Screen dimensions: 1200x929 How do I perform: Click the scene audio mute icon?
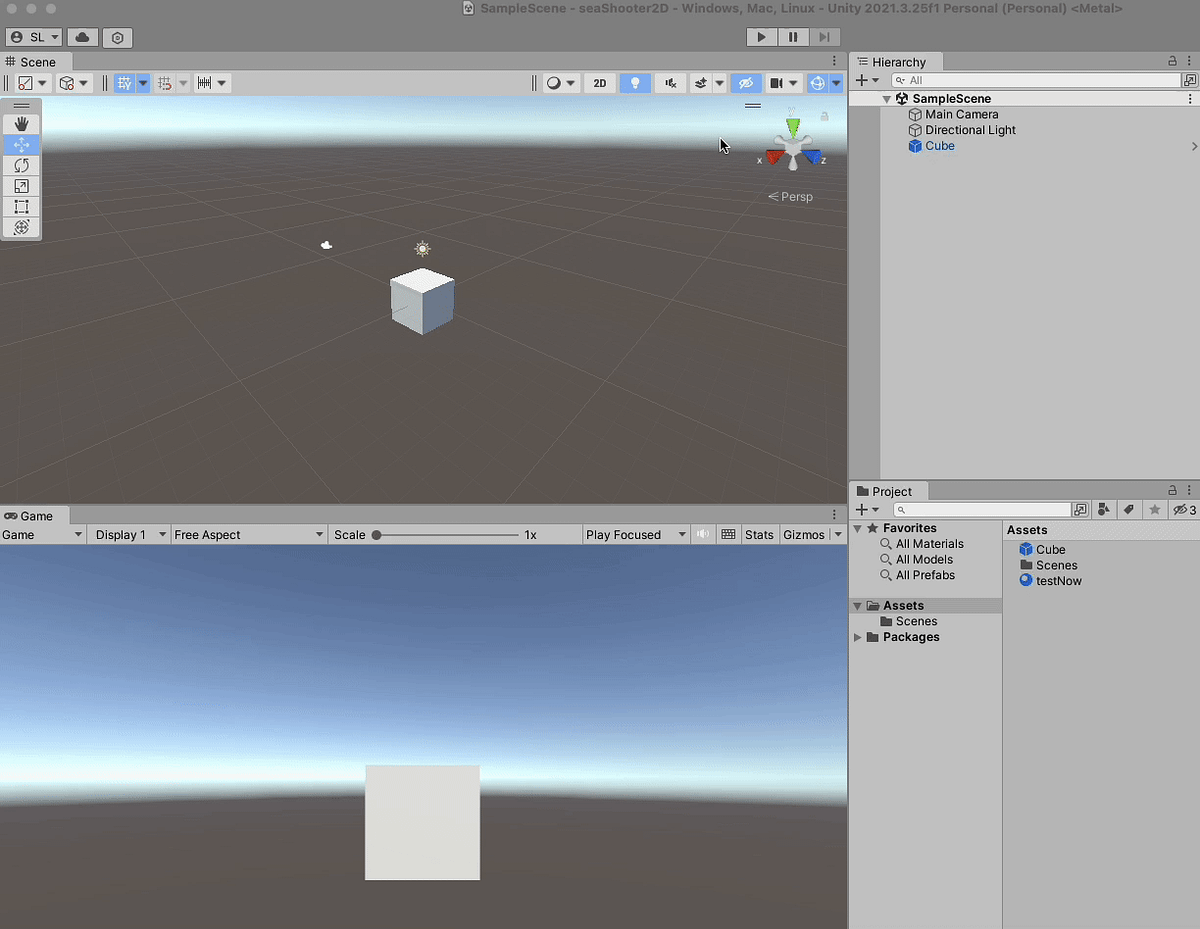[670, 83]
